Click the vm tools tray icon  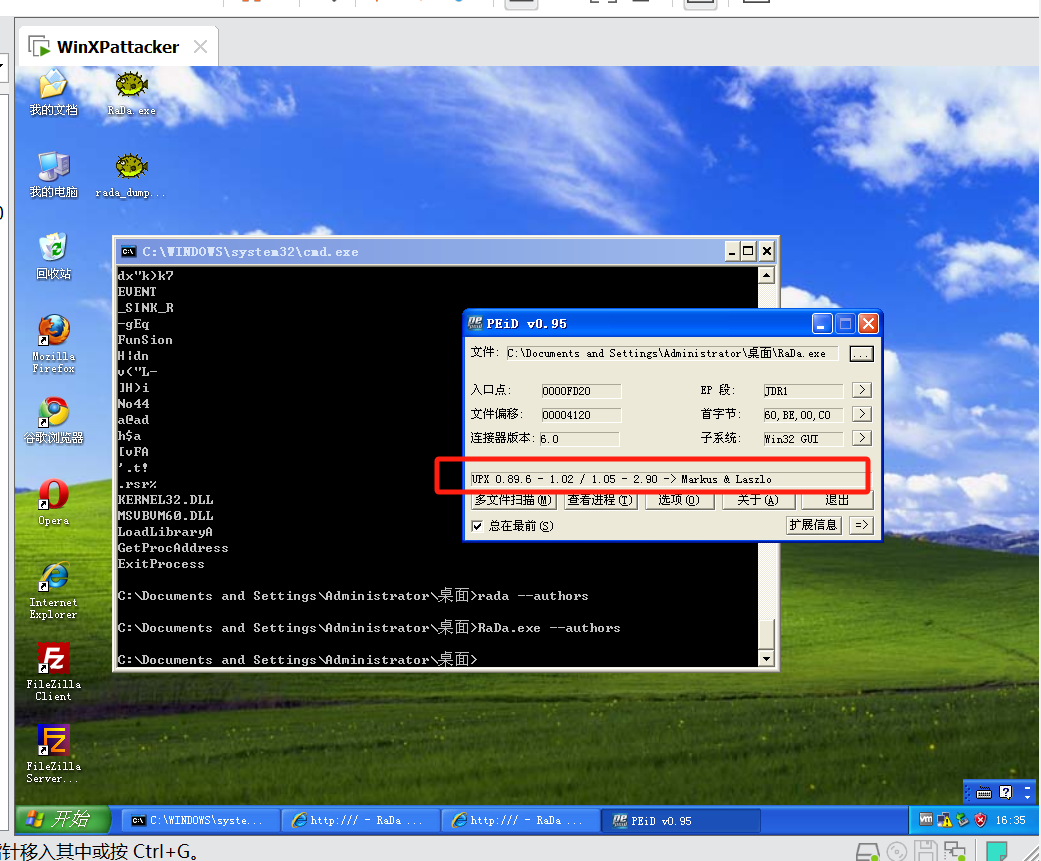[x=925, y=820]
